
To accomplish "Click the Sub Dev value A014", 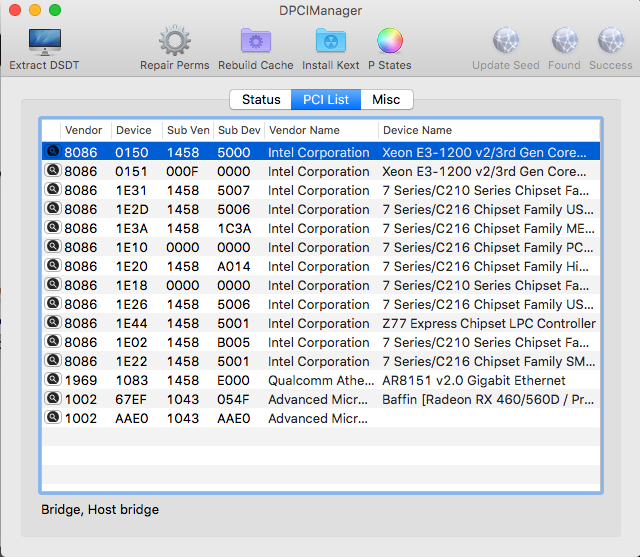I will coord(234,266).
